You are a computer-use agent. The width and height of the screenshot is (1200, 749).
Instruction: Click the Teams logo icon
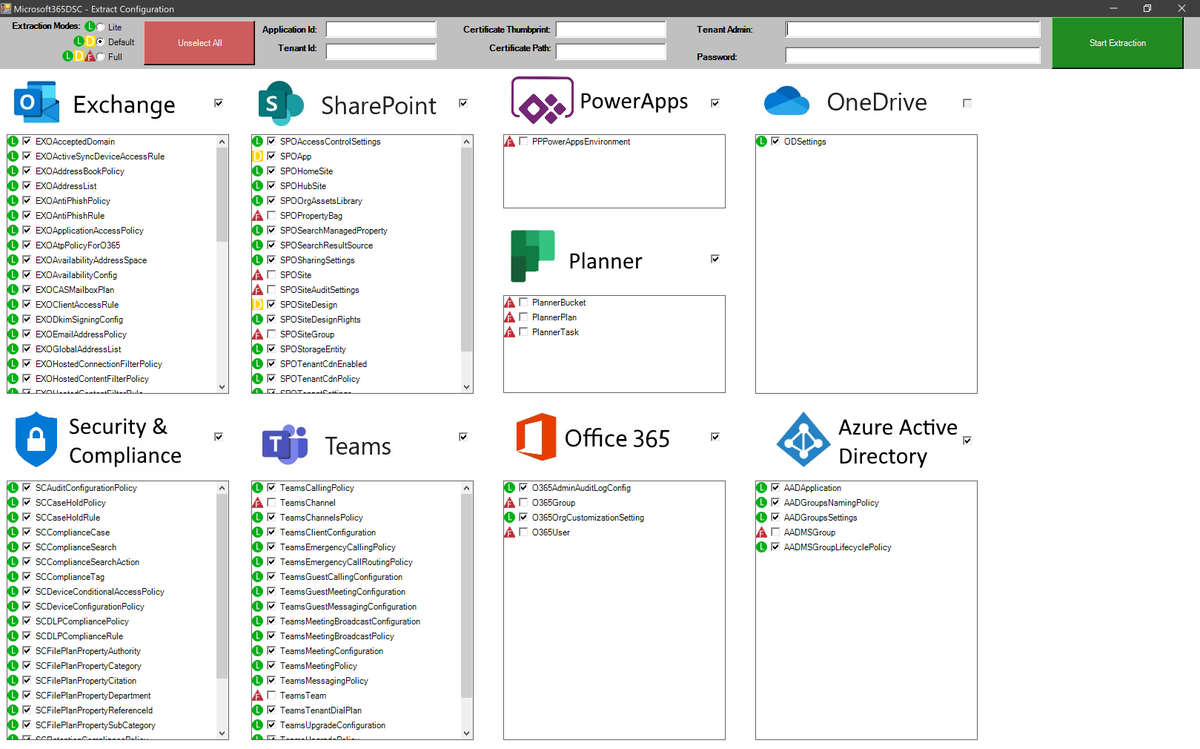pyautogui.click(x=284, y=445)
